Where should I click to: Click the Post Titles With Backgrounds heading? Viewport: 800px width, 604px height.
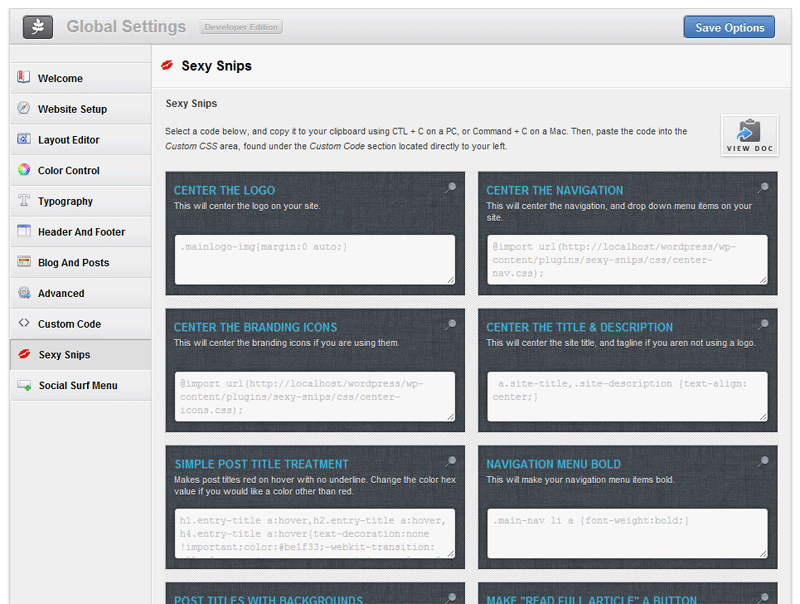coord(268,599)
